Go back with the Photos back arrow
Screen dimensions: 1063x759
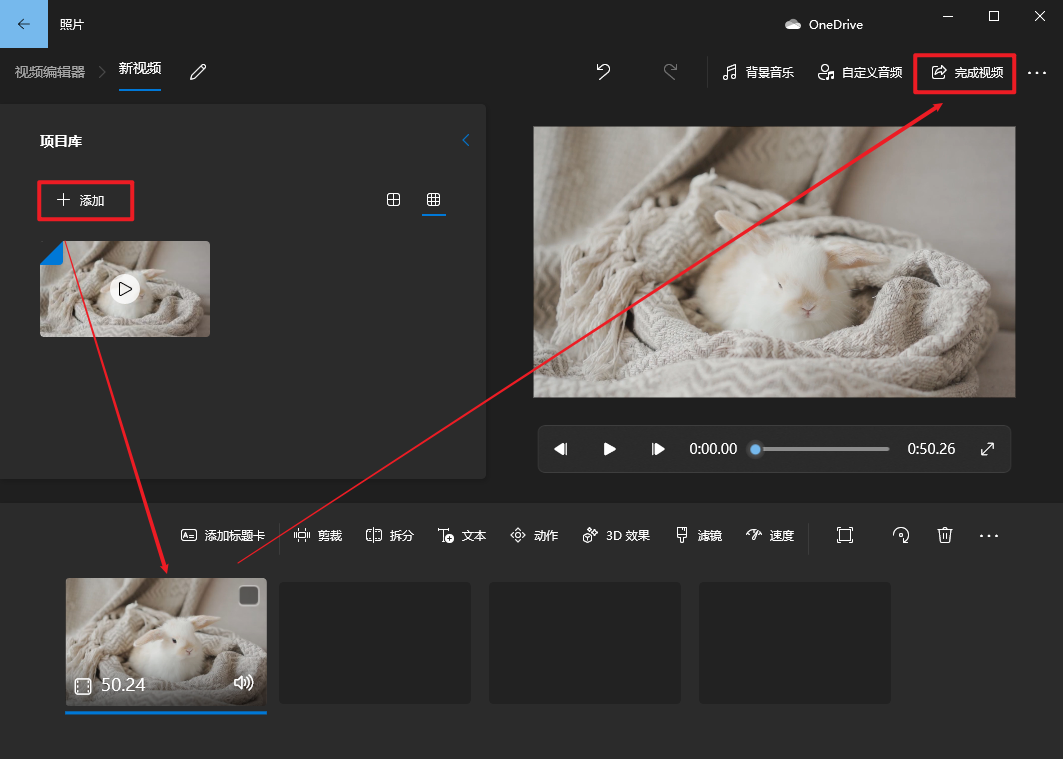click(24, 24)
